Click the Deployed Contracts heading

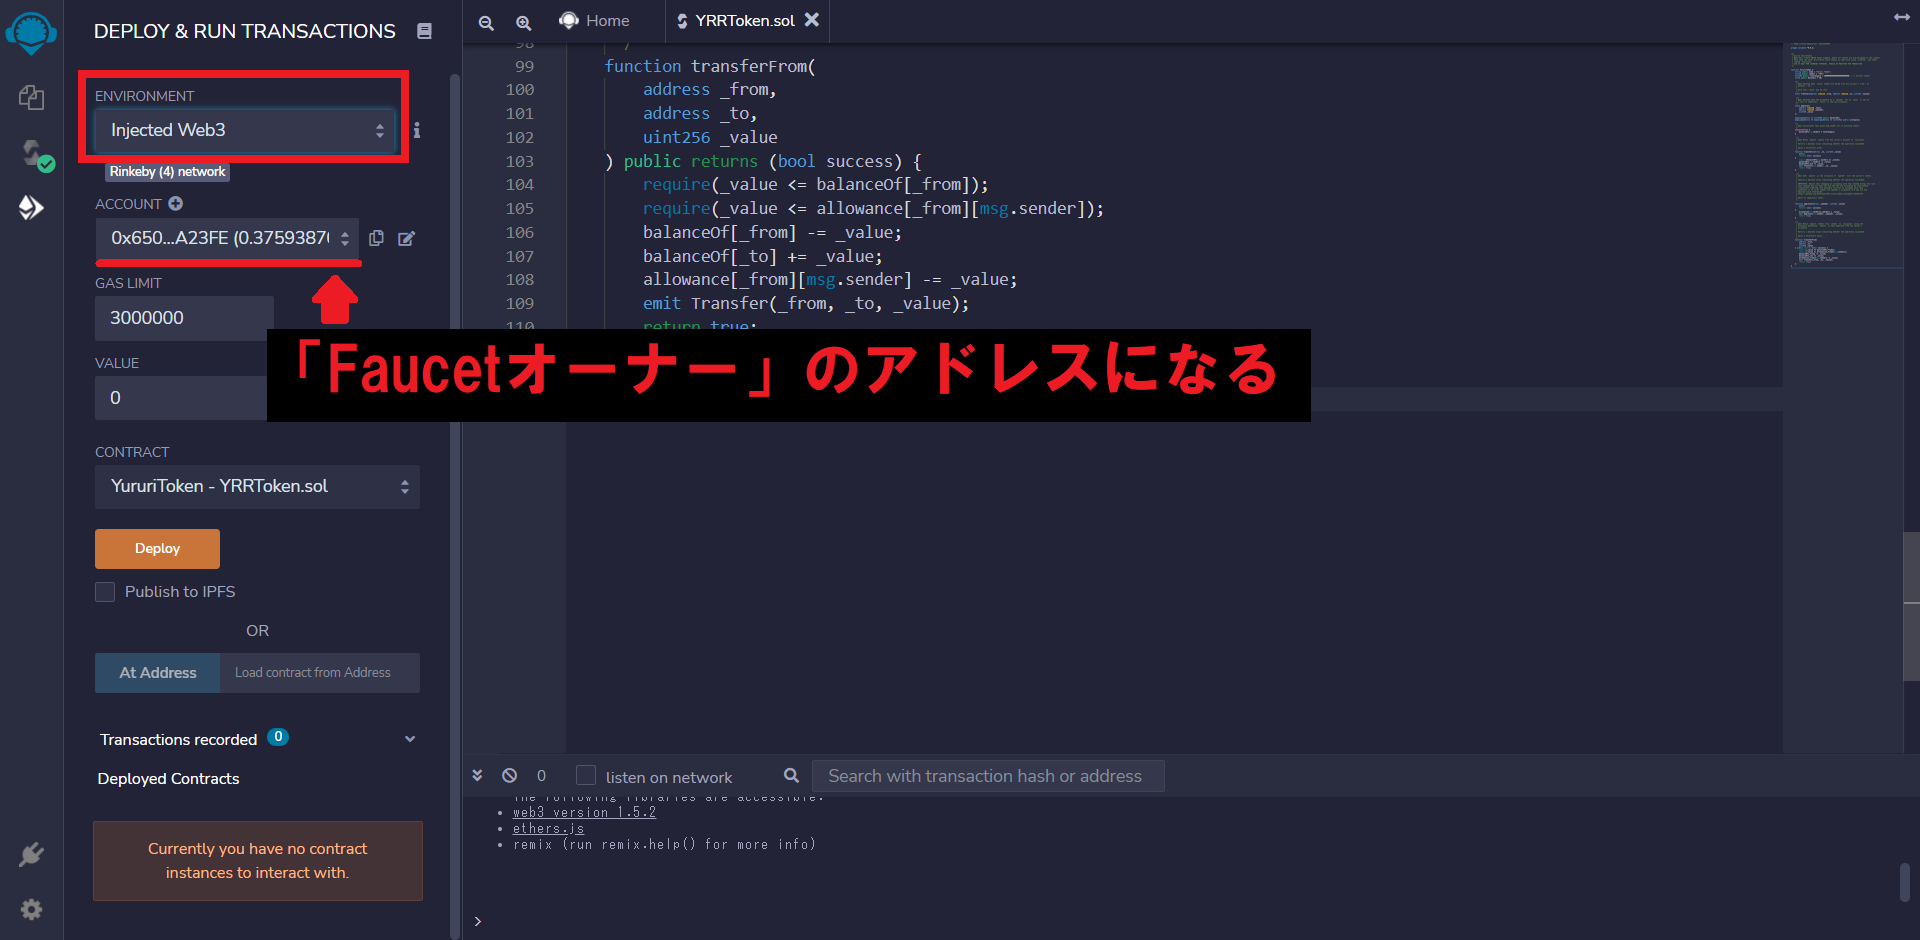(168, 779)
